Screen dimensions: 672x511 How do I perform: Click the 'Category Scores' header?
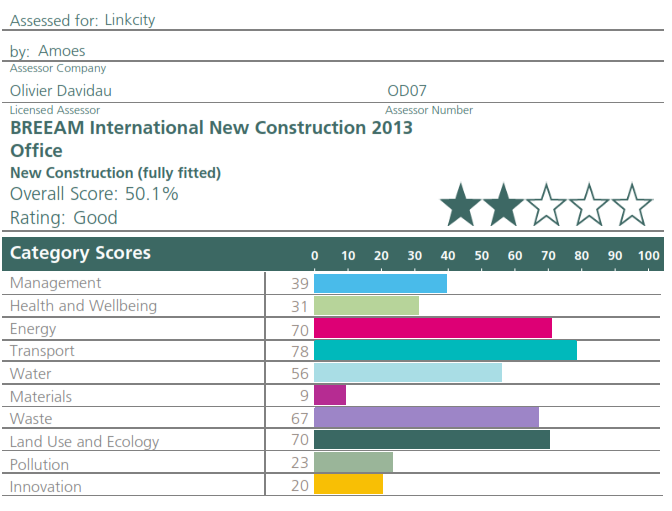(80, 253)
